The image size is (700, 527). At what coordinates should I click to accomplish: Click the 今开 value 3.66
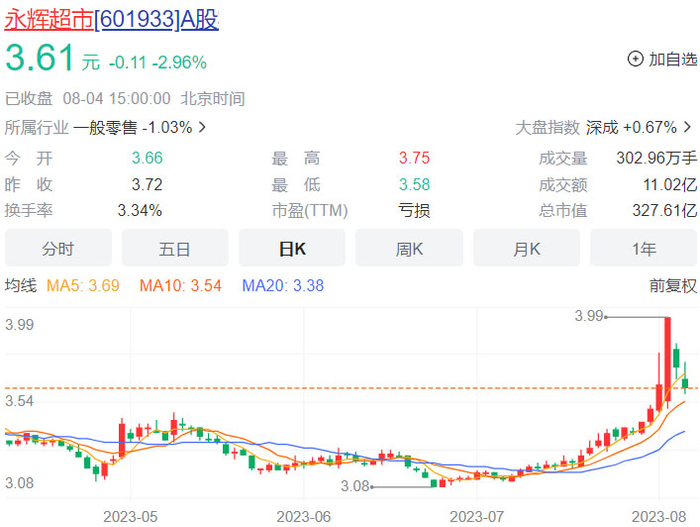(x=147, y=158)
